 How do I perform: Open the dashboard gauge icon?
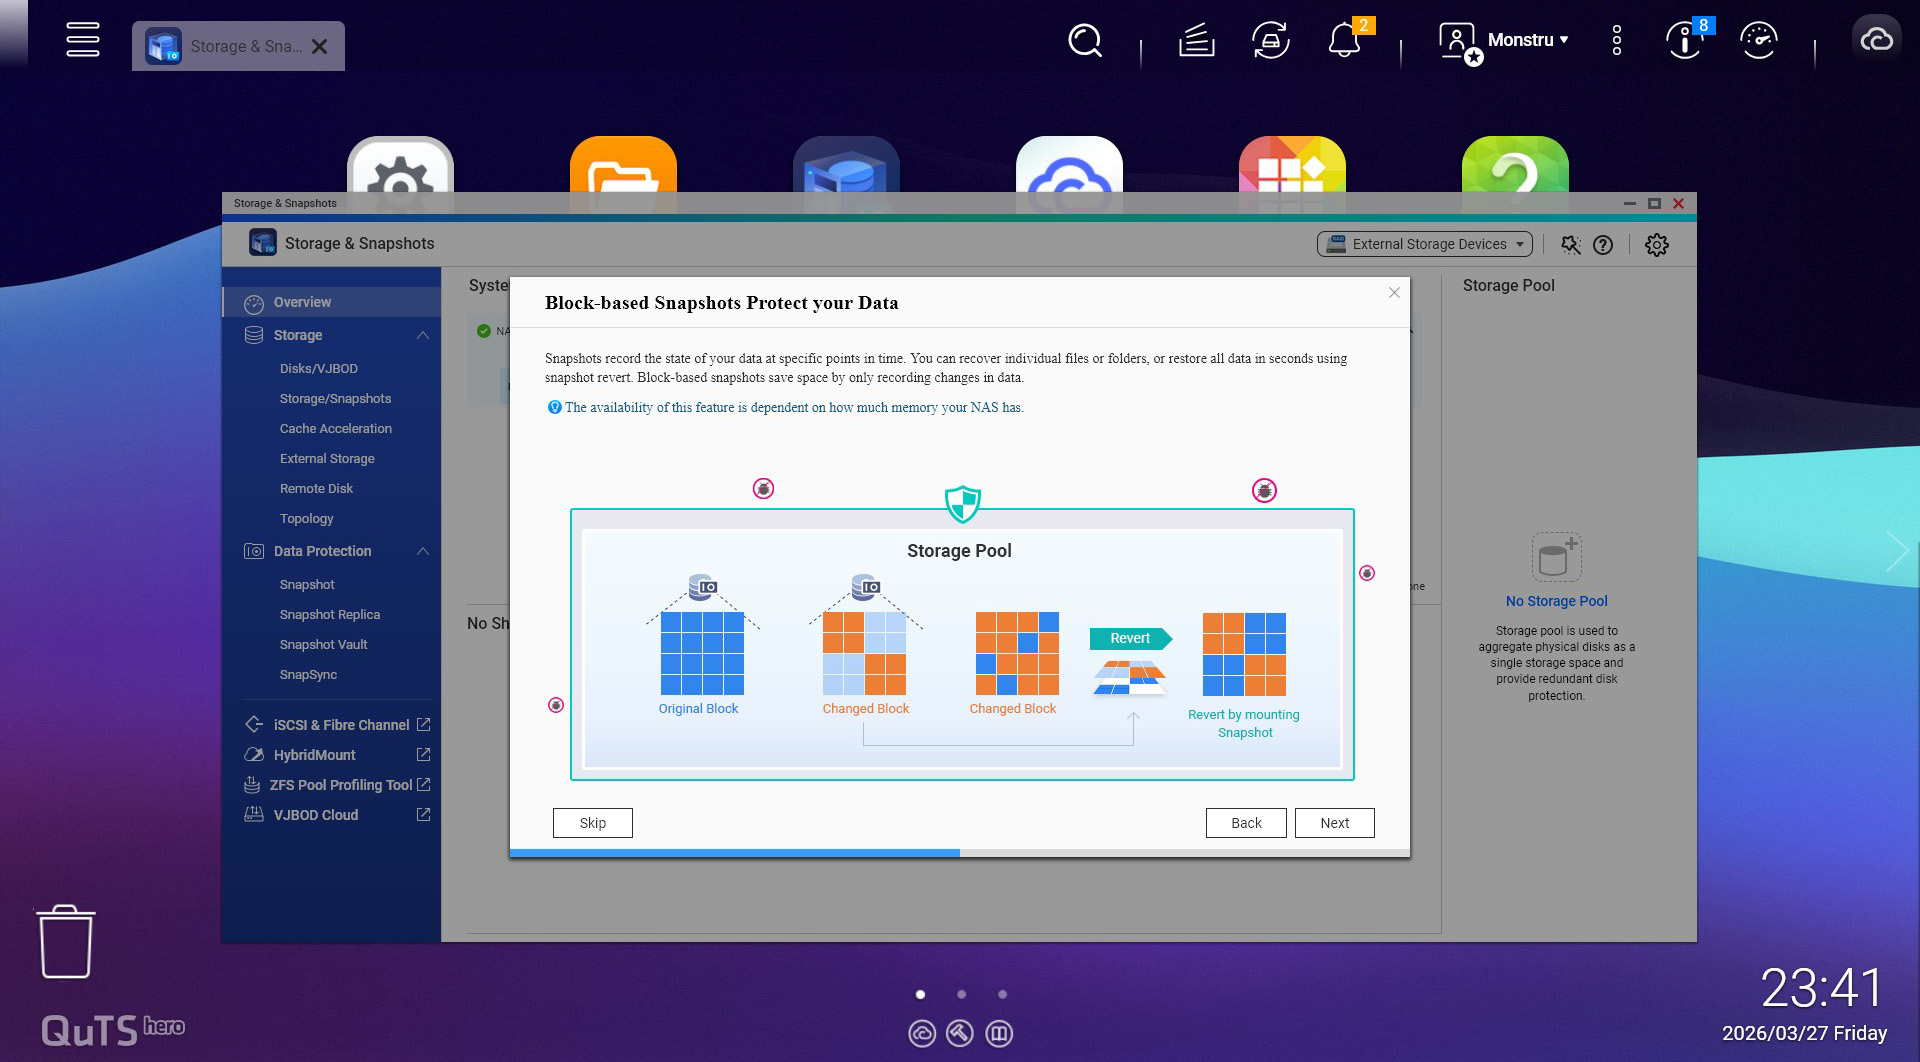pos(1758,41)
